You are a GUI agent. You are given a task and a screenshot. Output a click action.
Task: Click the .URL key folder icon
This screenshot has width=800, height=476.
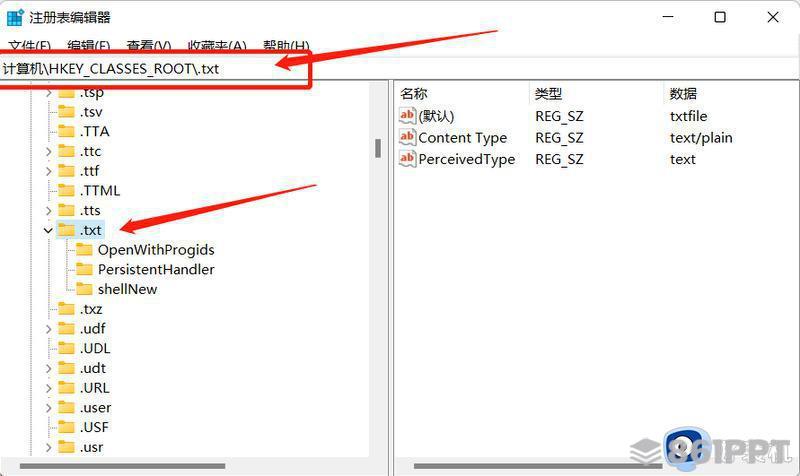66,388
